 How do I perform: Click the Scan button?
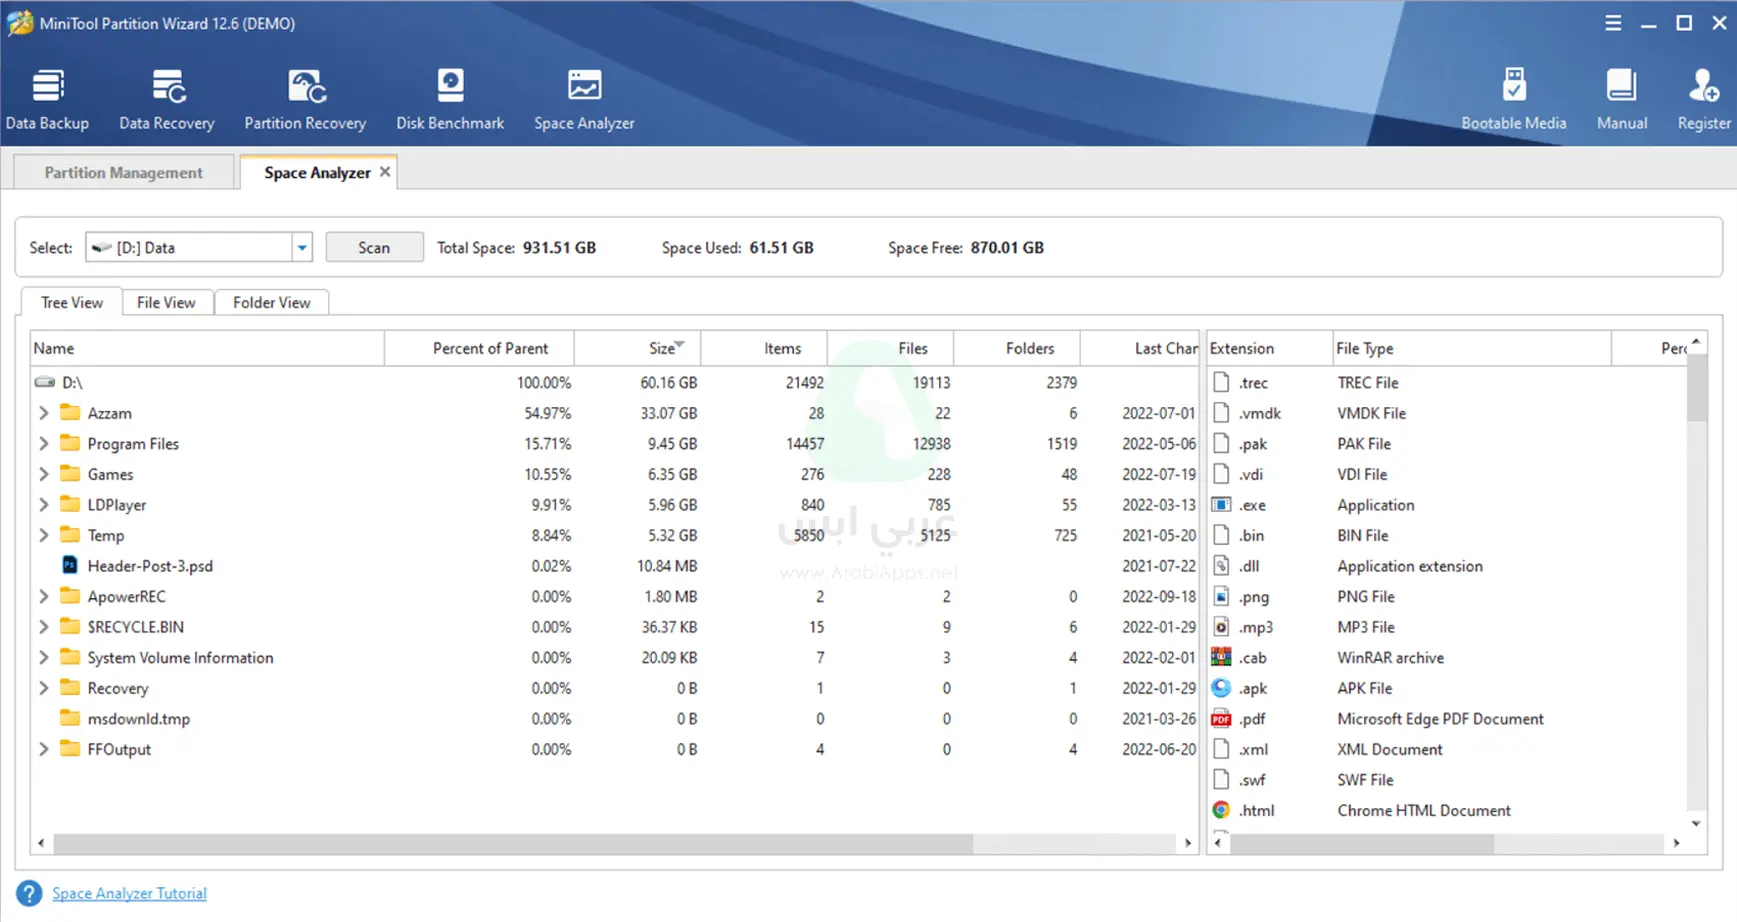[374, 248]
